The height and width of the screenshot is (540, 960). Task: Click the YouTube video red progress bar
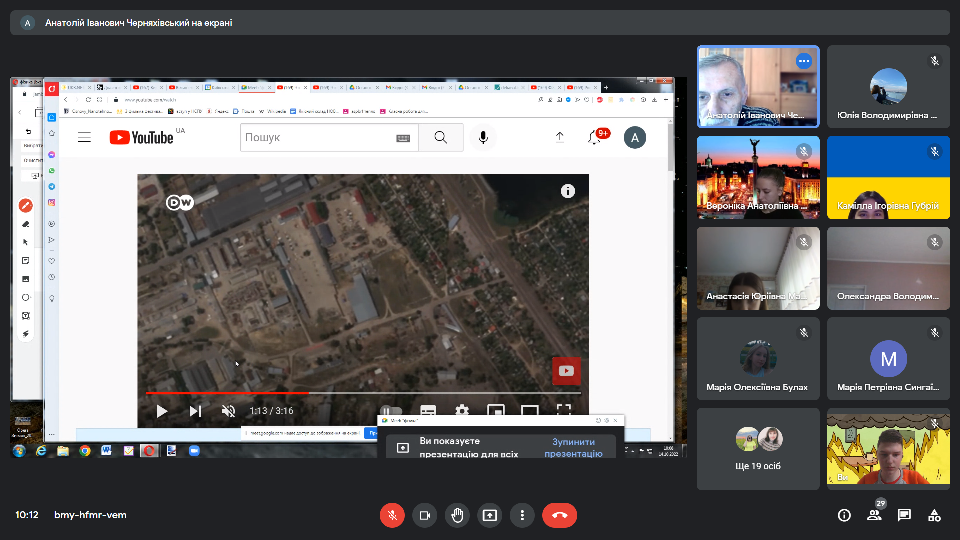tap(230, 393)
